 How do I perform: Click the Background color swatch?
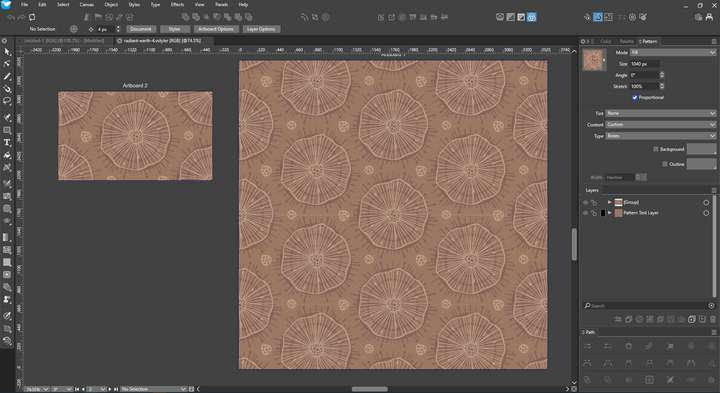[x=701, y=149]
